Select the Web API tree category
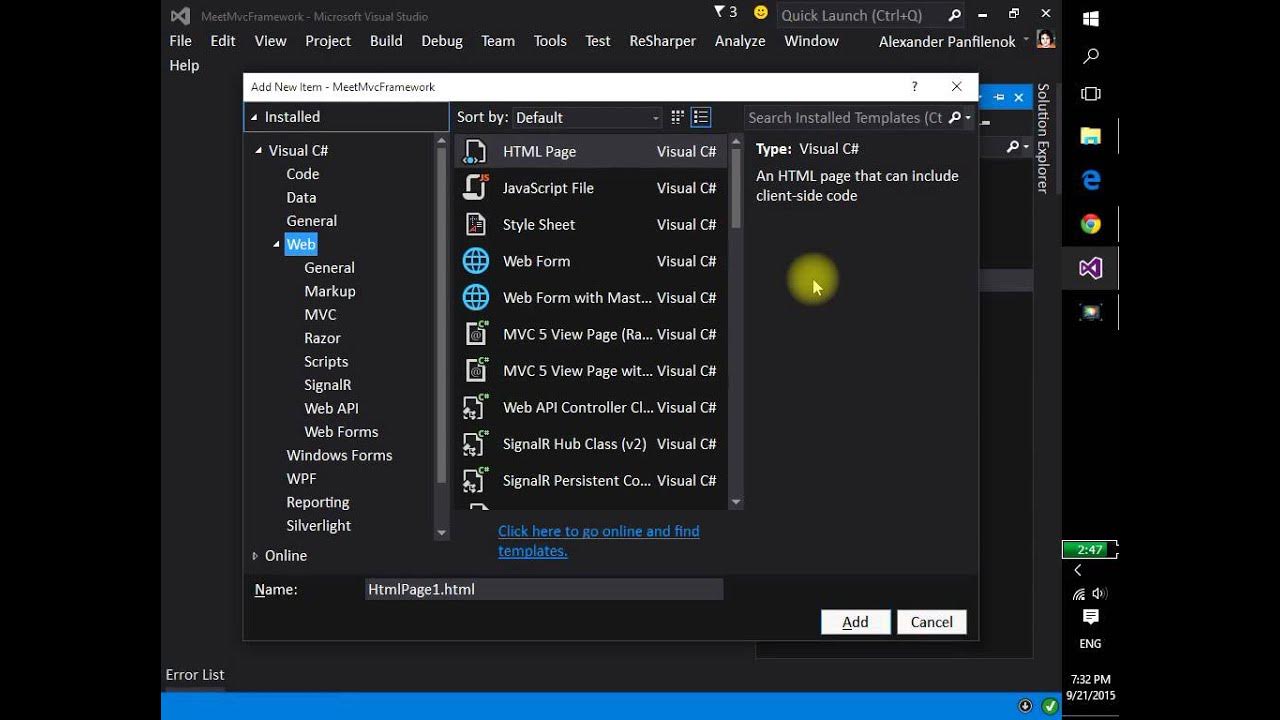Image resolution: width=1280 pixels, height=720 pixels. tap(331, 409)
